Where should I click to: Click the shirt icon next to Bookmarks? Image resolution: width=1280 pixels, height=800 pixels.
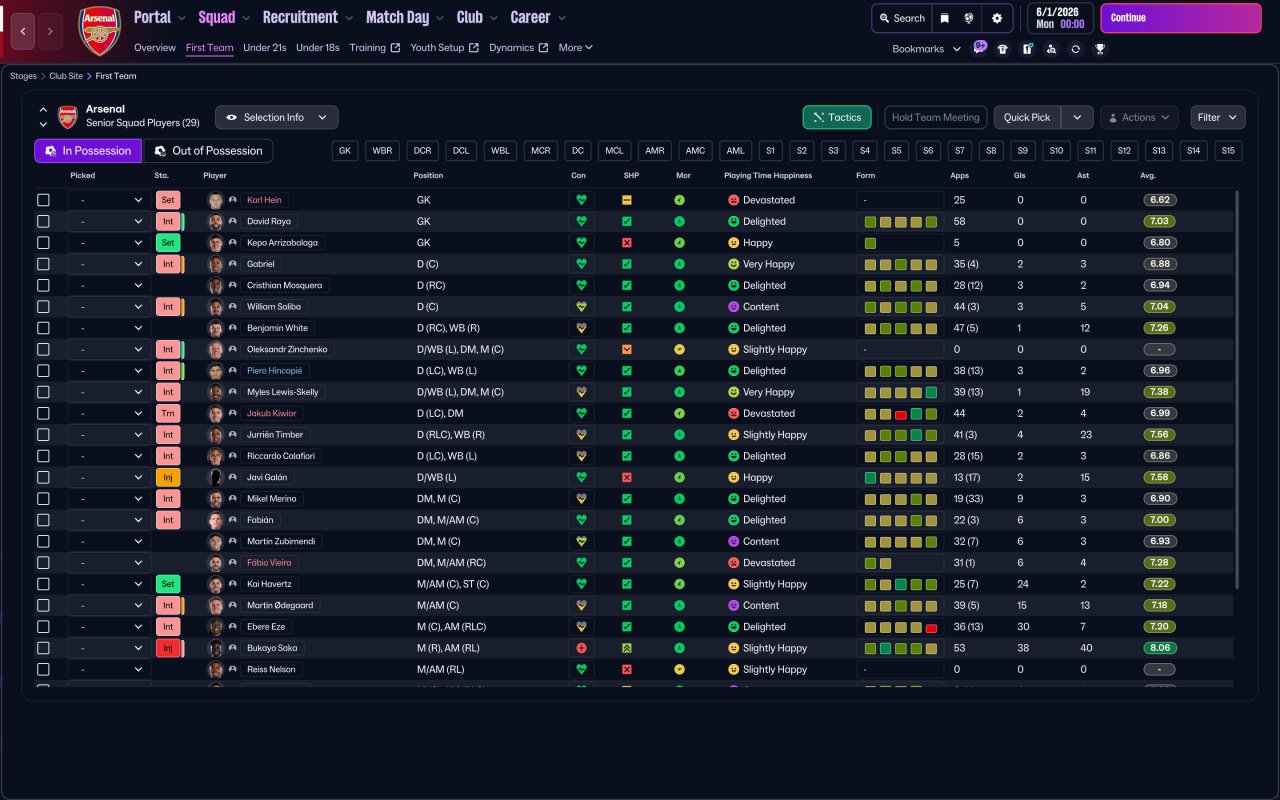1003,49
